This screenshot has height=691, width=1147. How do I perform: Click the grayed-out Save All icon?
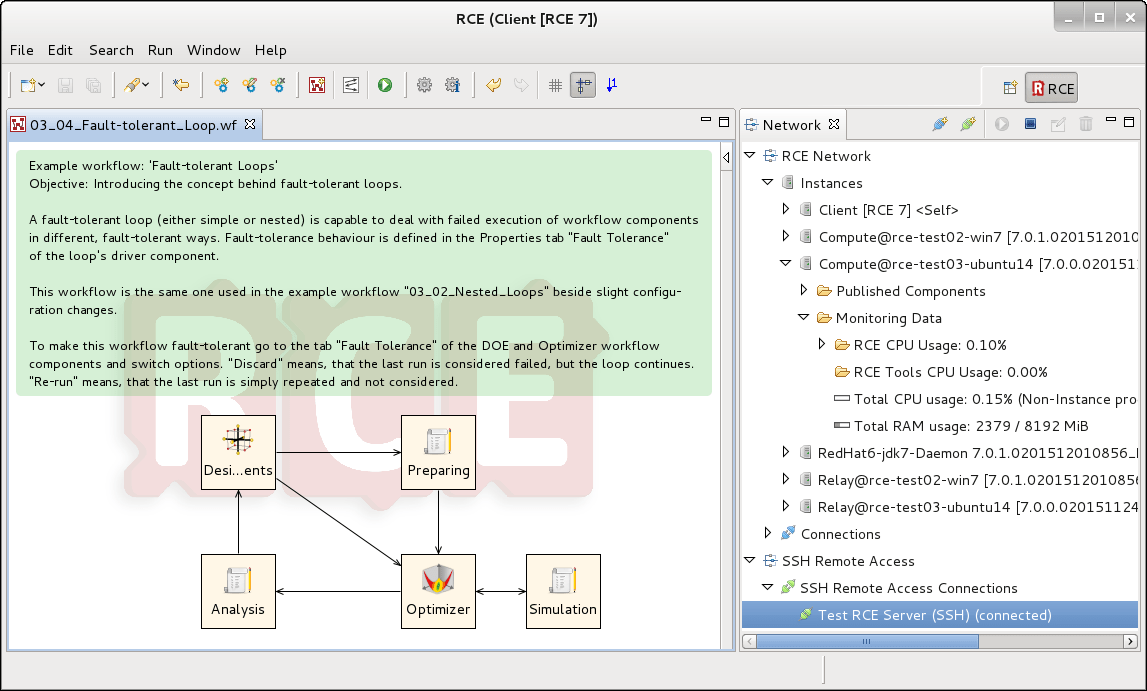pyautogui.click(x=94, y=86)
